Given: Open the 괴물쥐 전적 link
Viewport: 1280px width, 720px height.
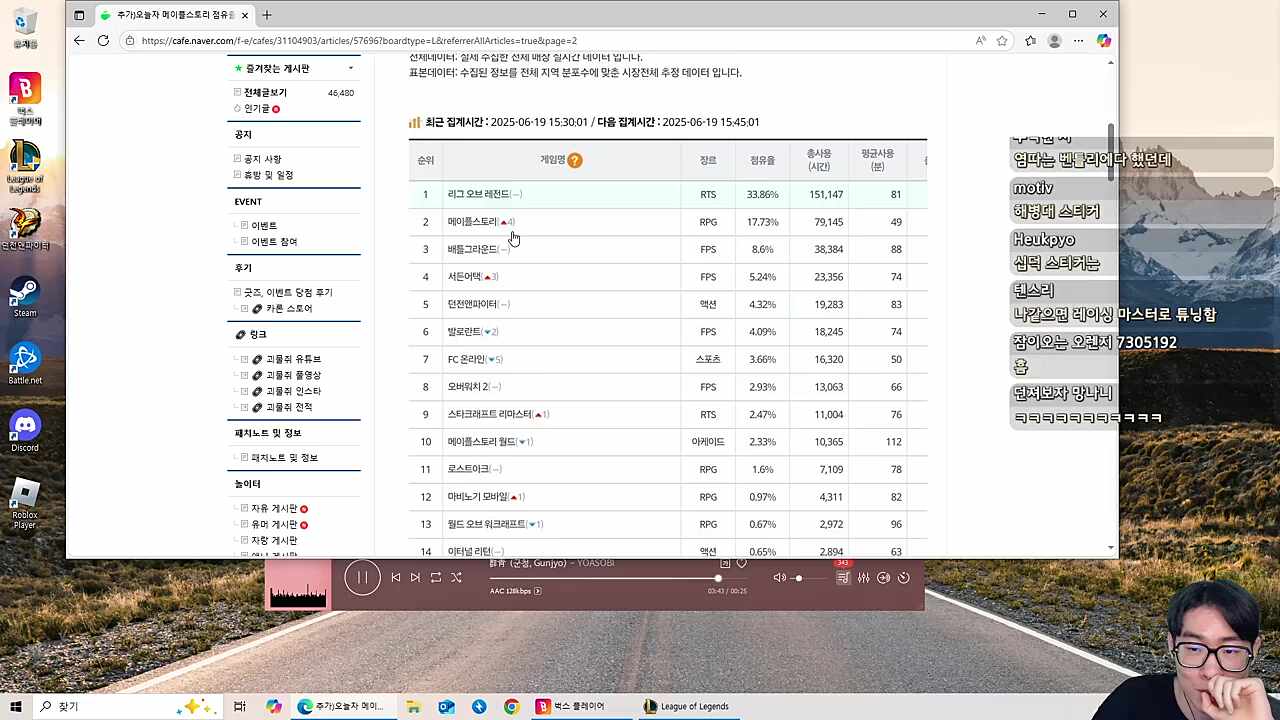Looking at the screenshot, I should [x=289, y=407].
